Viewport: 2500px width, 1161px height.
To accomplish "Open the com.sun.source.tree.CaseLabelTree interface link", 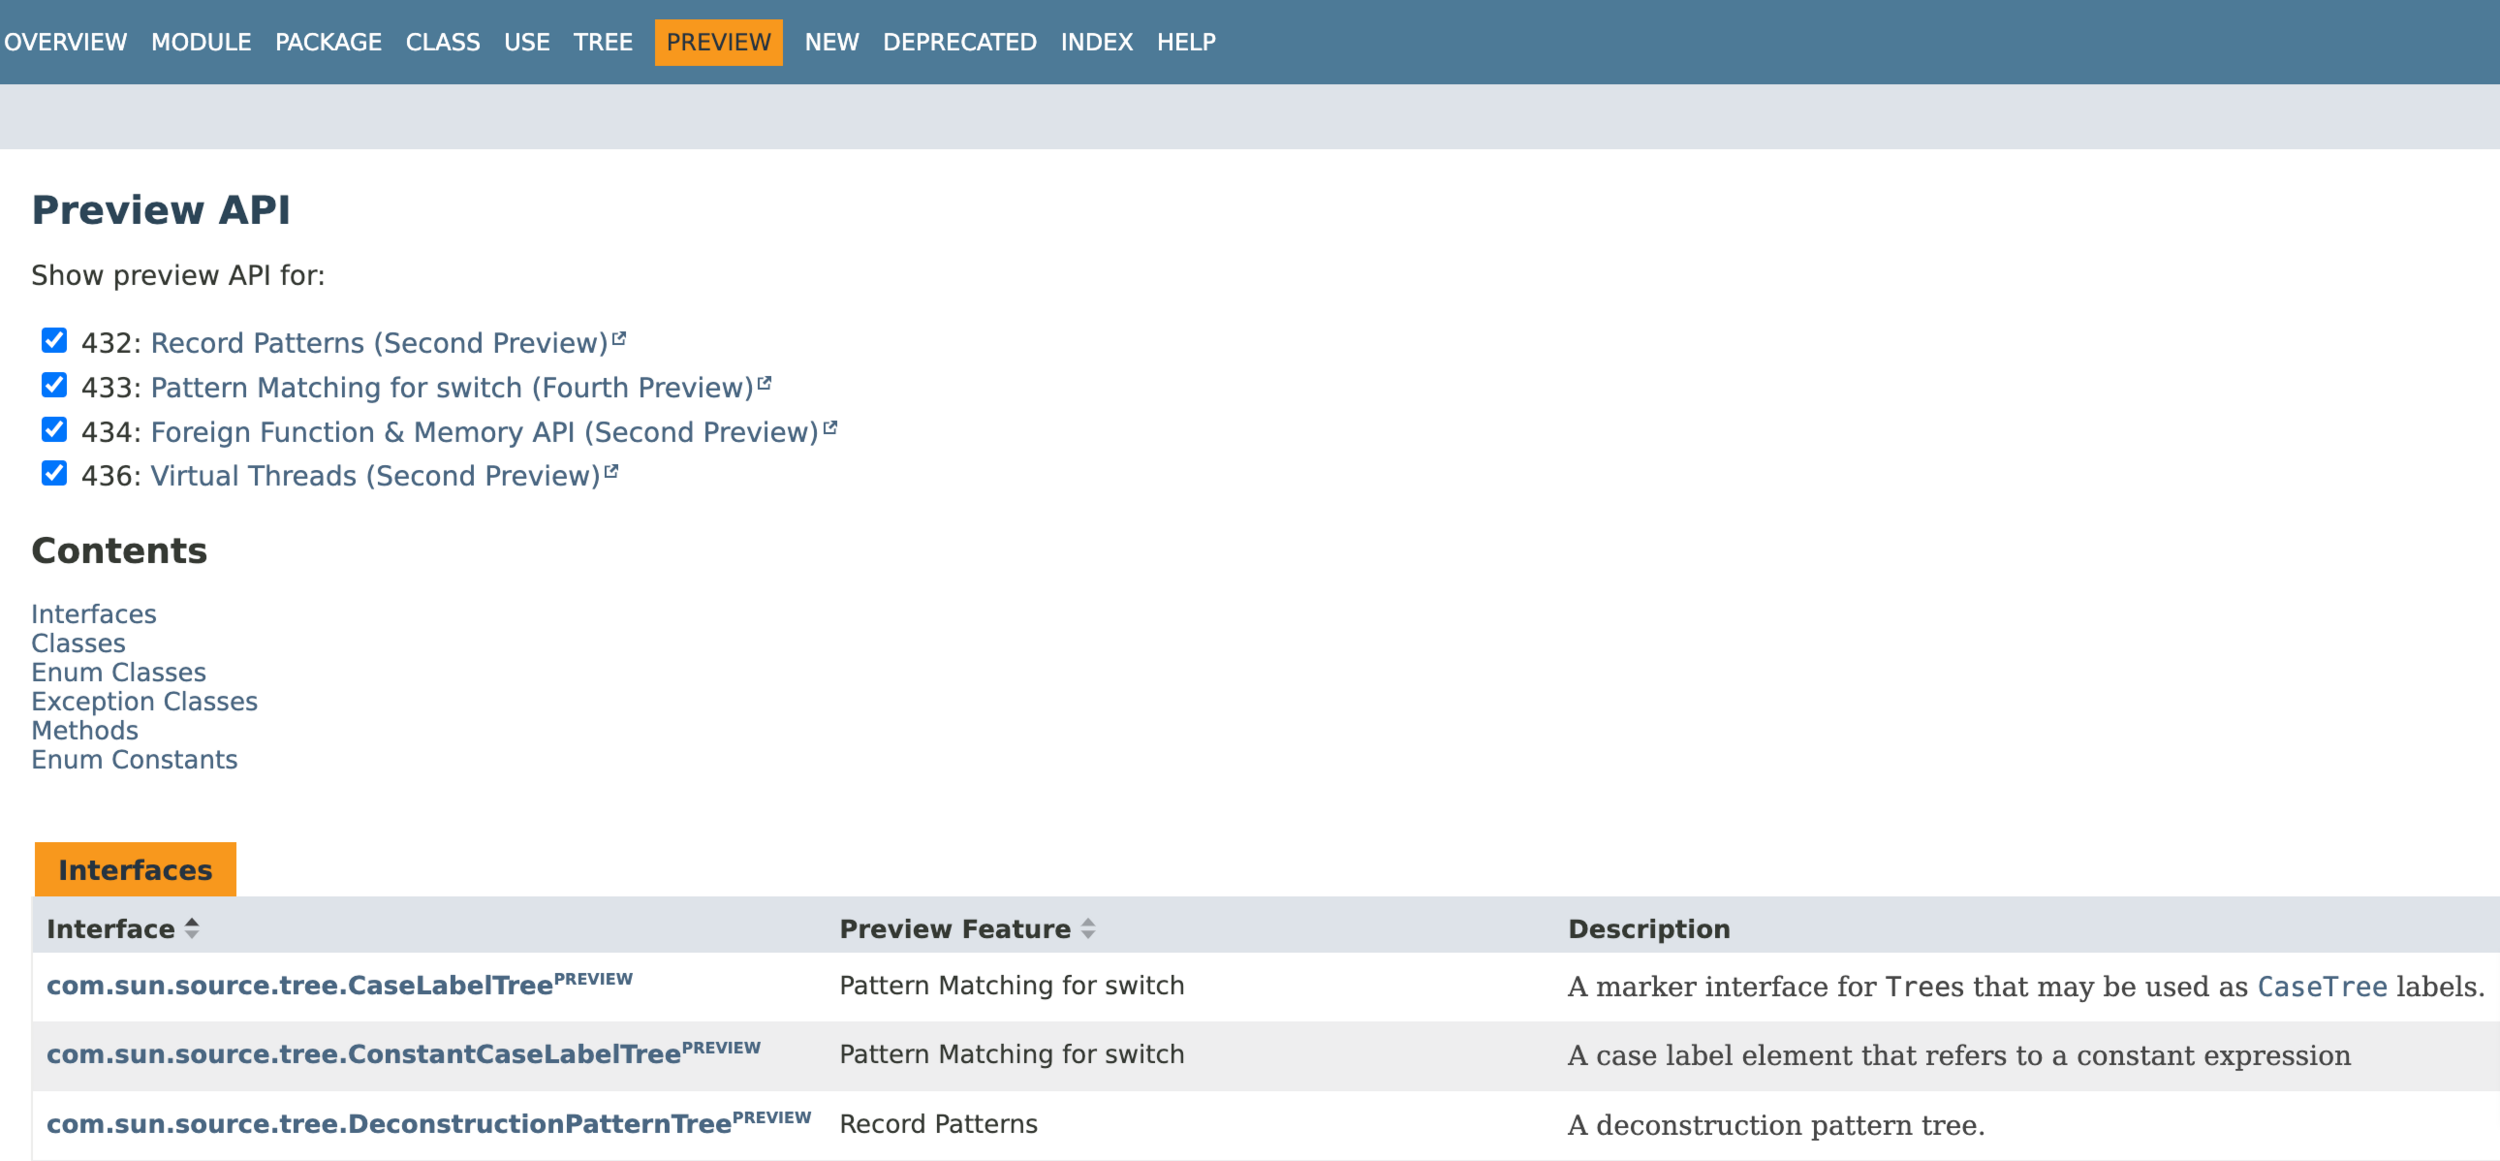I will pos(299,986).
